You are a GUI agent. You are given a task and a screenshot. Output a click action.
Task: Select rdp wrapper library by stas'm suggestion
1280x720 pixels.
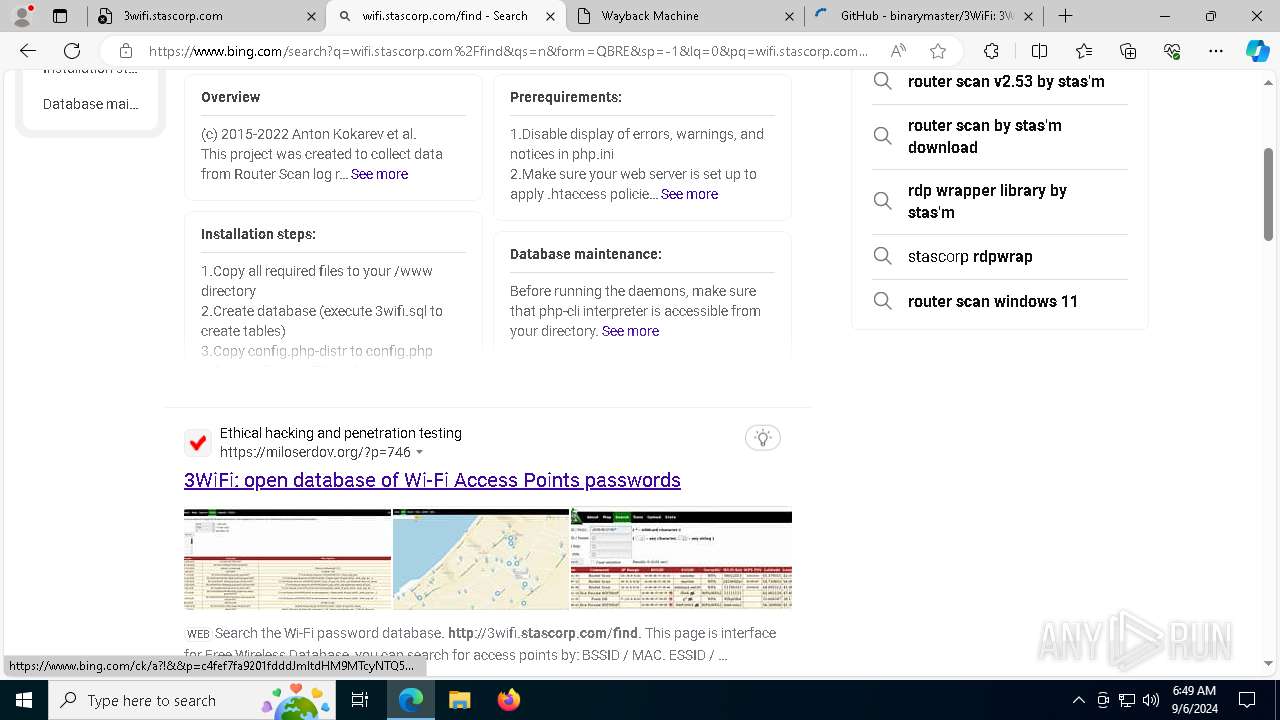tap(1000, 201)
